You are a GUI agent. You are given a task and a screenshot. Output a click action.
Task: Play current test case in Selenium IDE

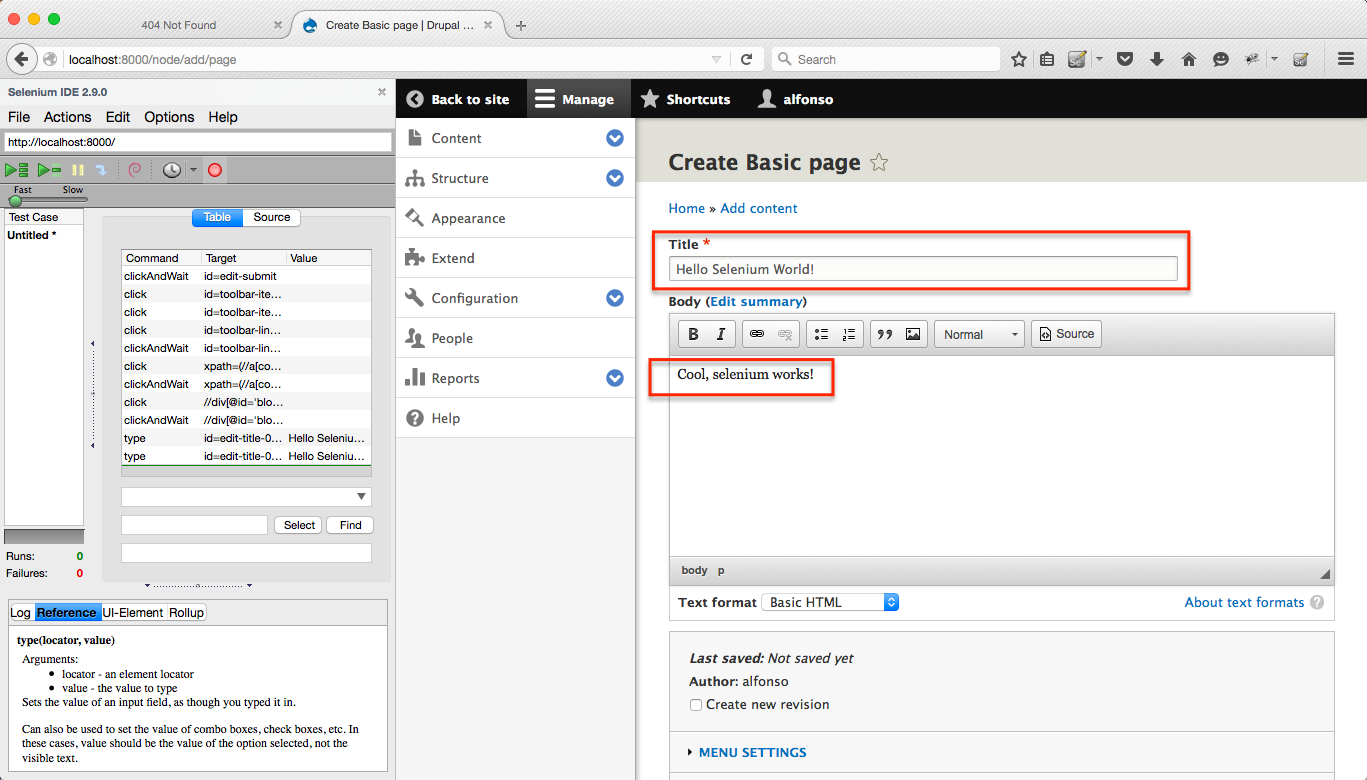(49, 171)
